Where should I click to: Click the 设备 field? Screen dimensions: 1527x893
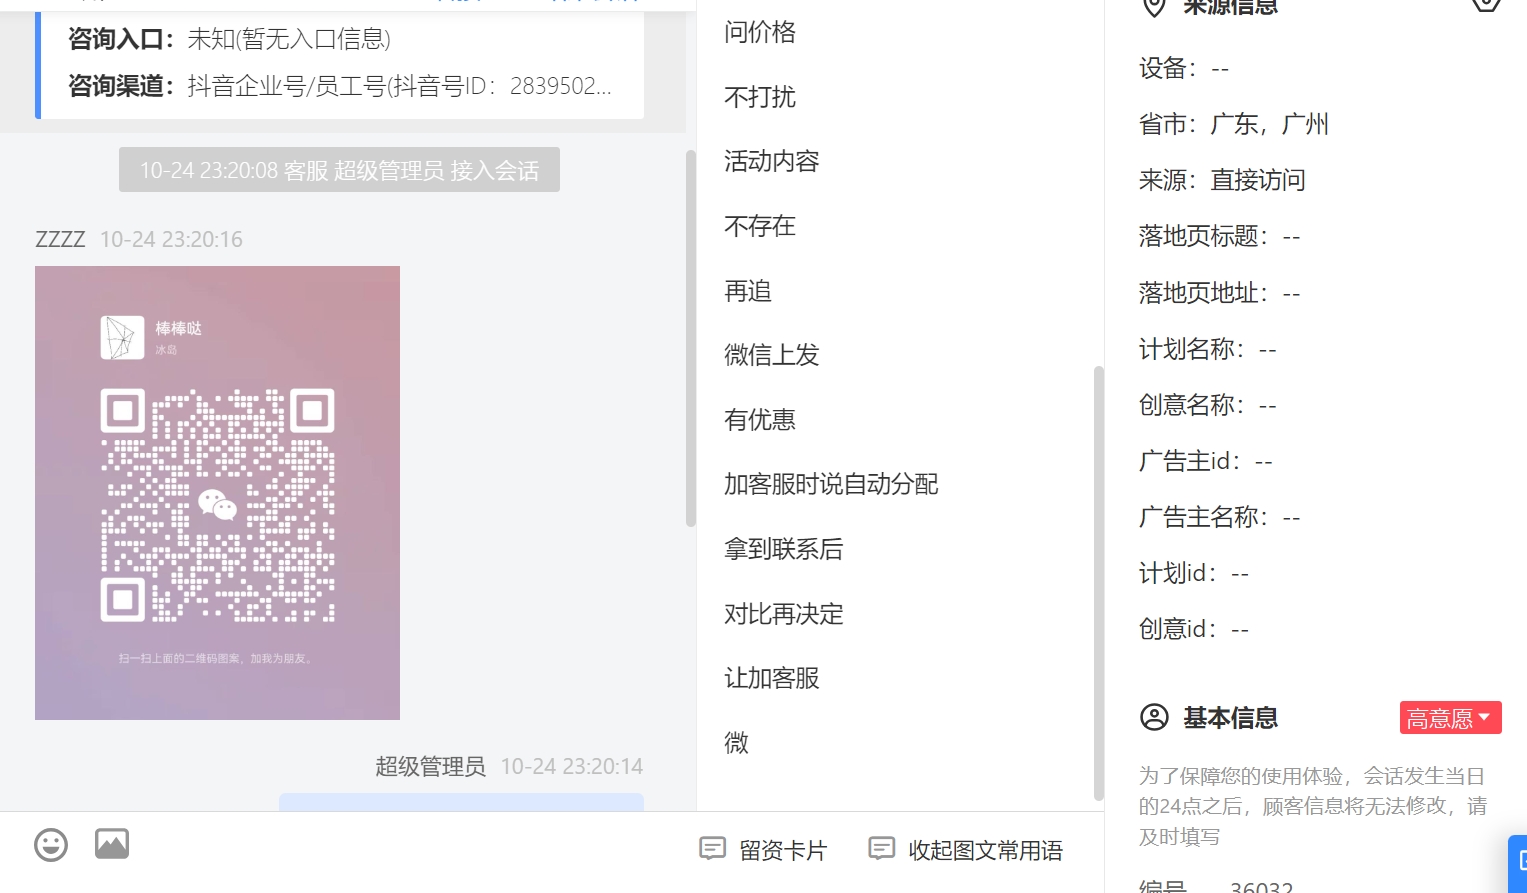pyautogui.click(x=1184, y=68)
